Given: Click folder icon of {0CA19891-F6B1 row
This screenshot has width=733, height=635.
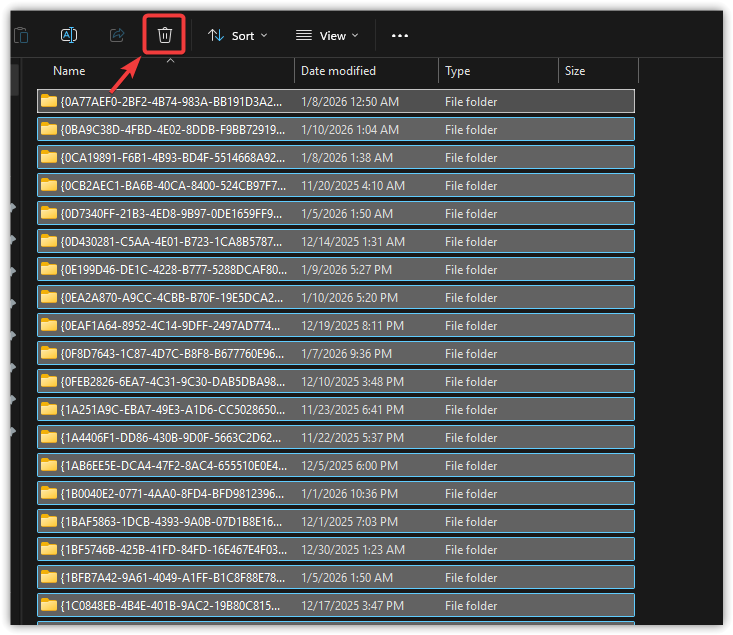Looking at the screenshot, I should click(49, 157).
